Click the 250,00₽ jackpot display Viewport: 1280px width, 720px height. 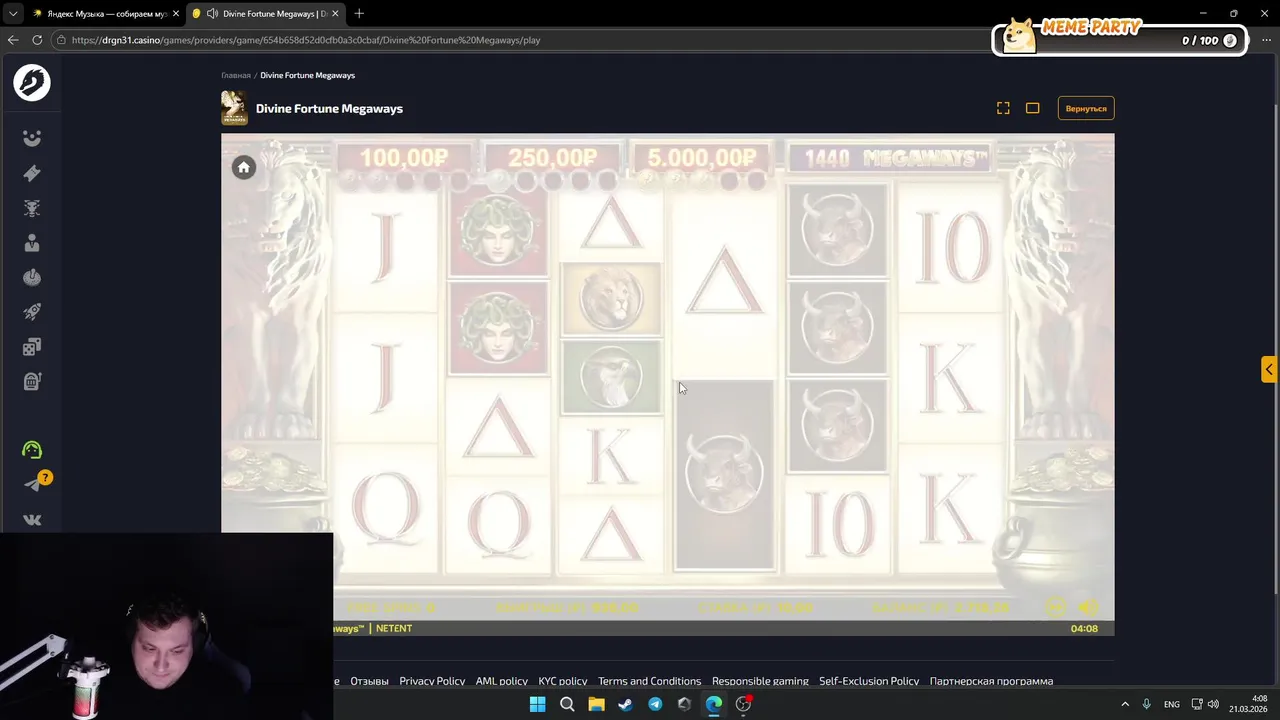tap(553, 158)
